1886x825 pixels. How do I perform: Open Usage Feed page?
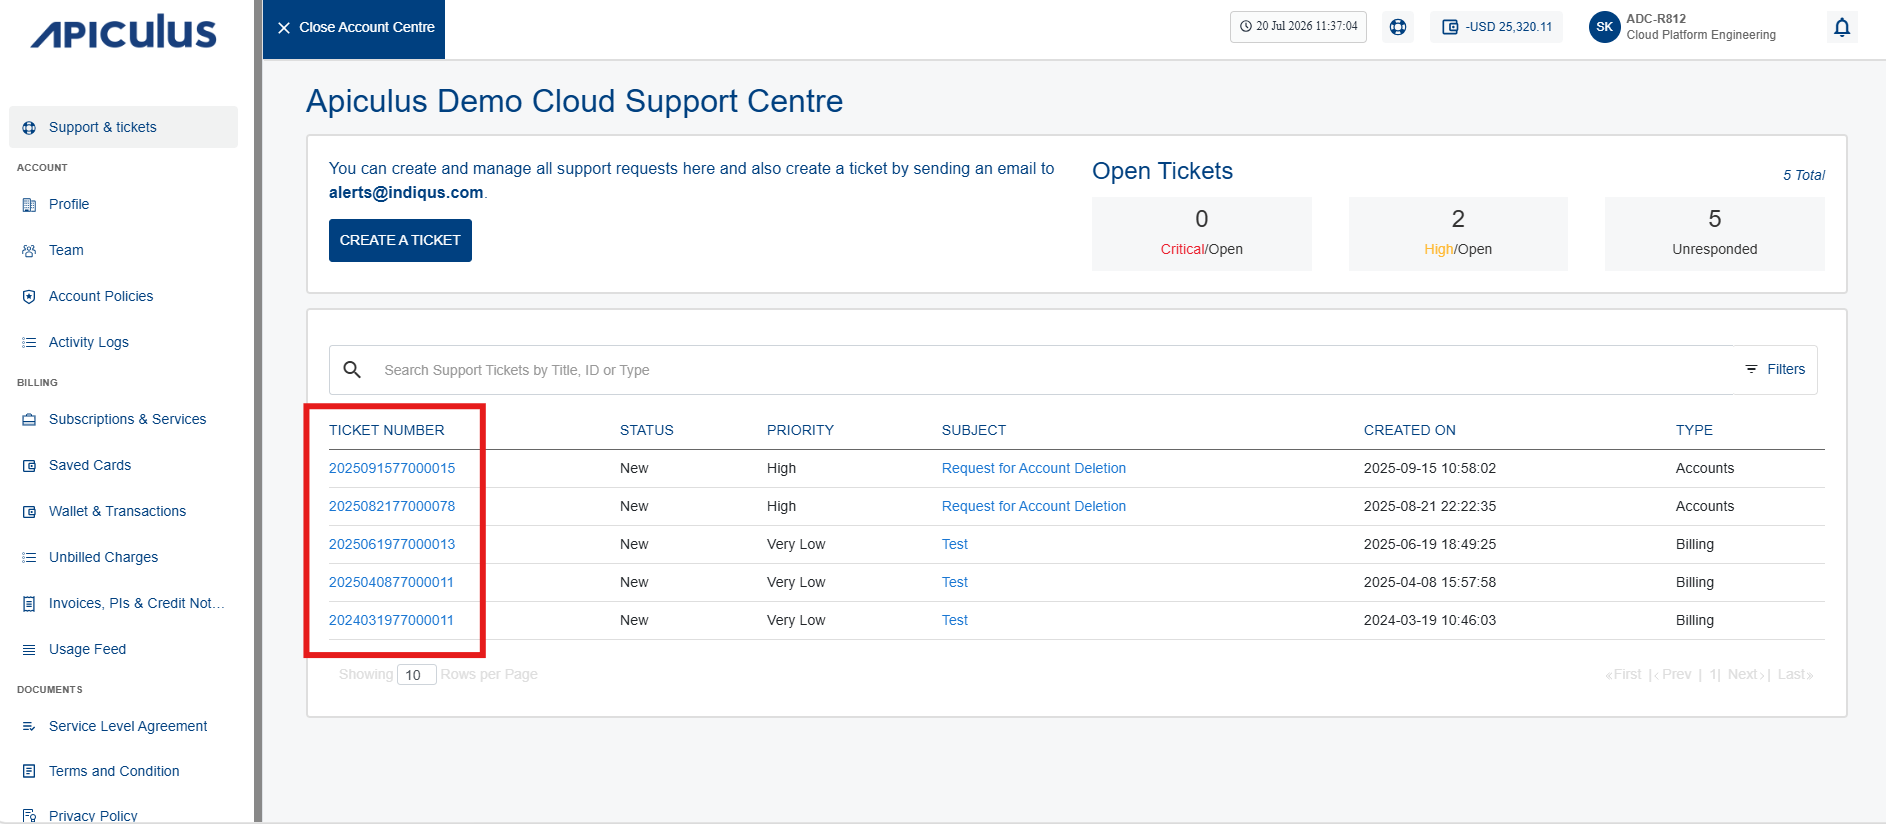[88, 650]
